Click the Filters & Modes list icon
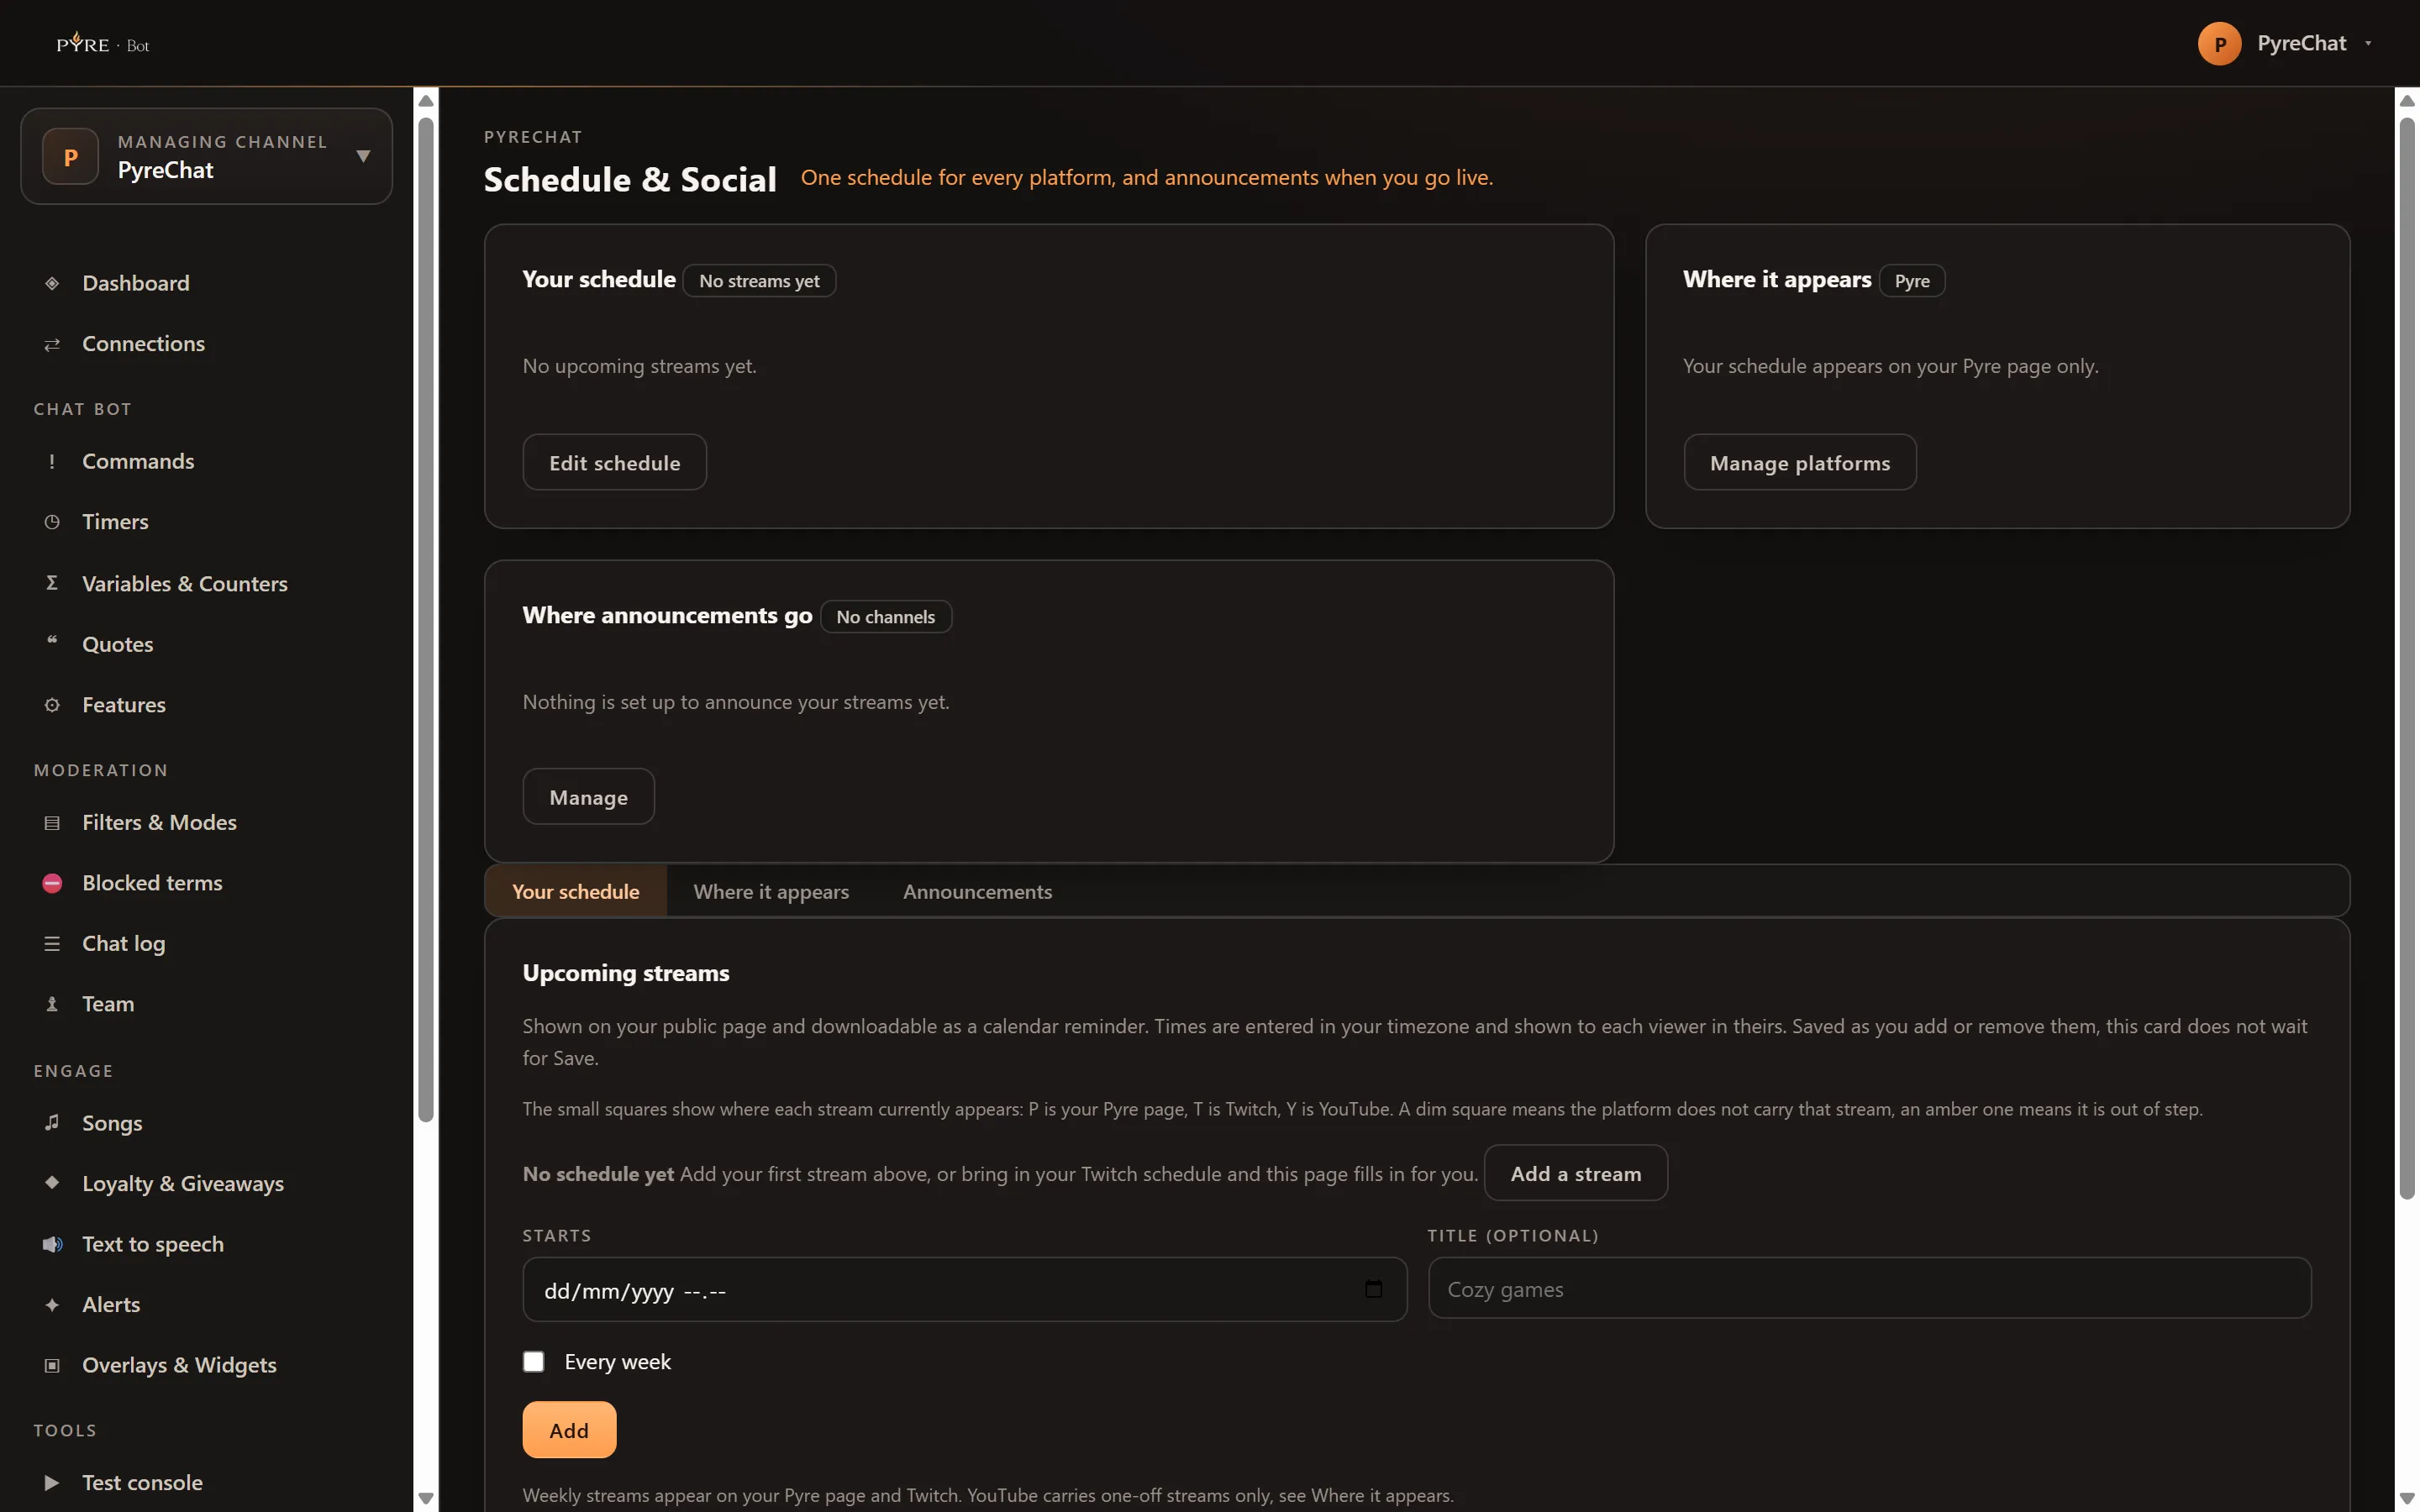 click(x=52, y=823)
